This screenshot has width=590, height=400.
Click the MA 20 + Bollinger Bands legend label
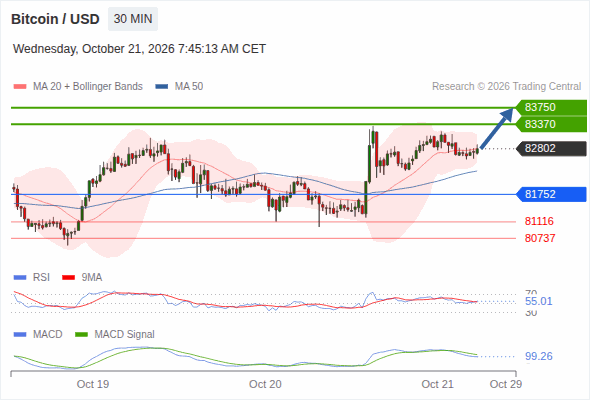pyautogui.click(x=88, y=87)
